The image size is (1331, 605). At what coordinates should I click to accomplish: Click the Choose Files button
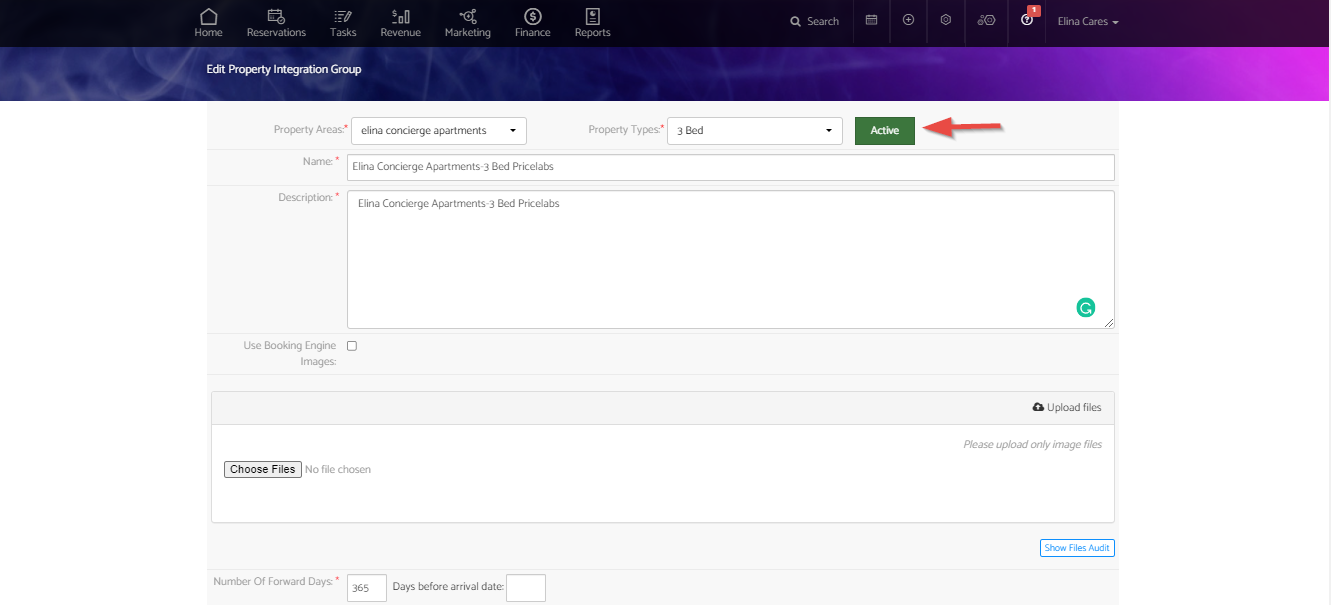(x=263, y=469)
